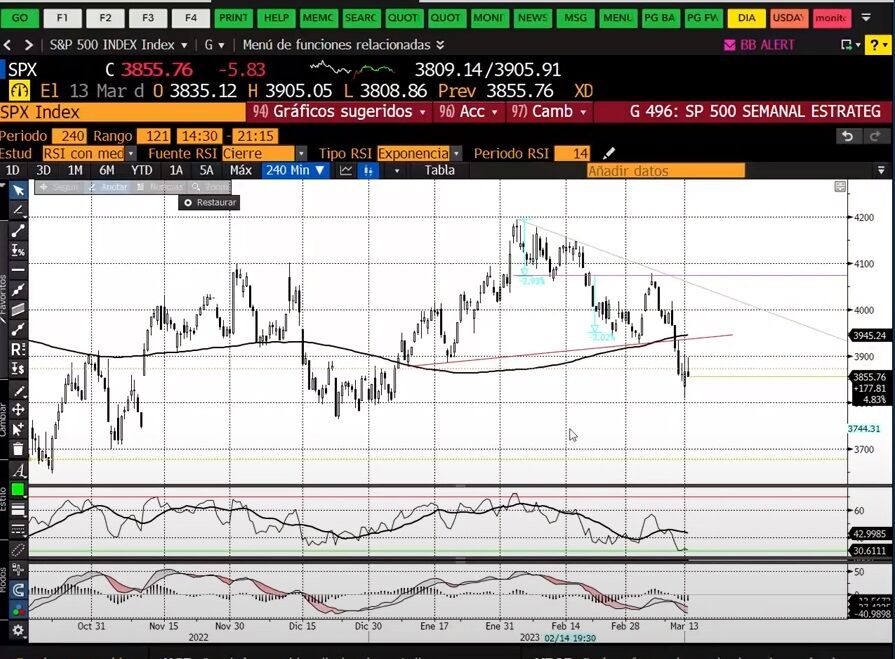The image size is (895, 659).
Task: Toggle the dotted lasso selection mode
Action: 18,549
